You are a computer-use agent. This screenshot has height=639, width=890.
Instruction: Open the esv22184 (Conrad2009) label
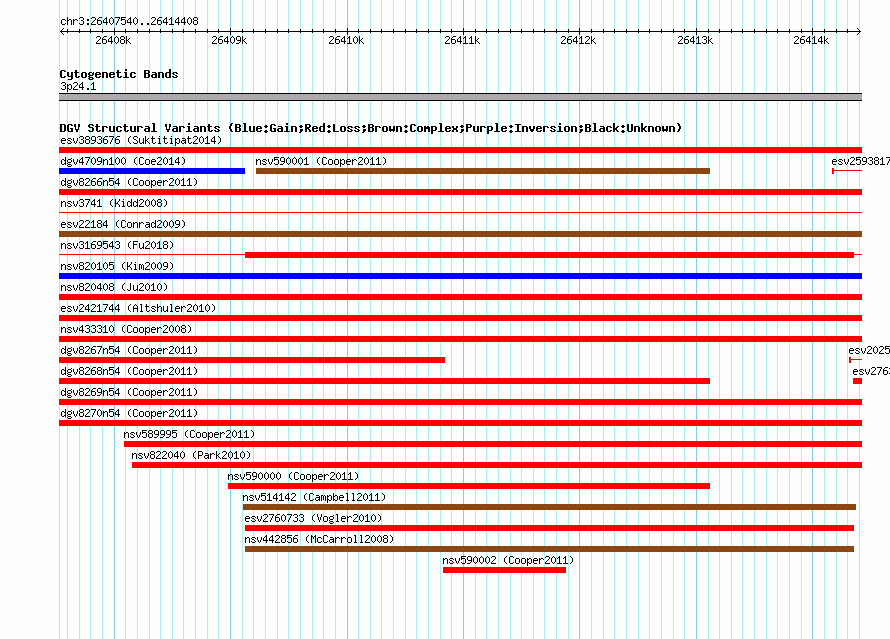(123, 224)
